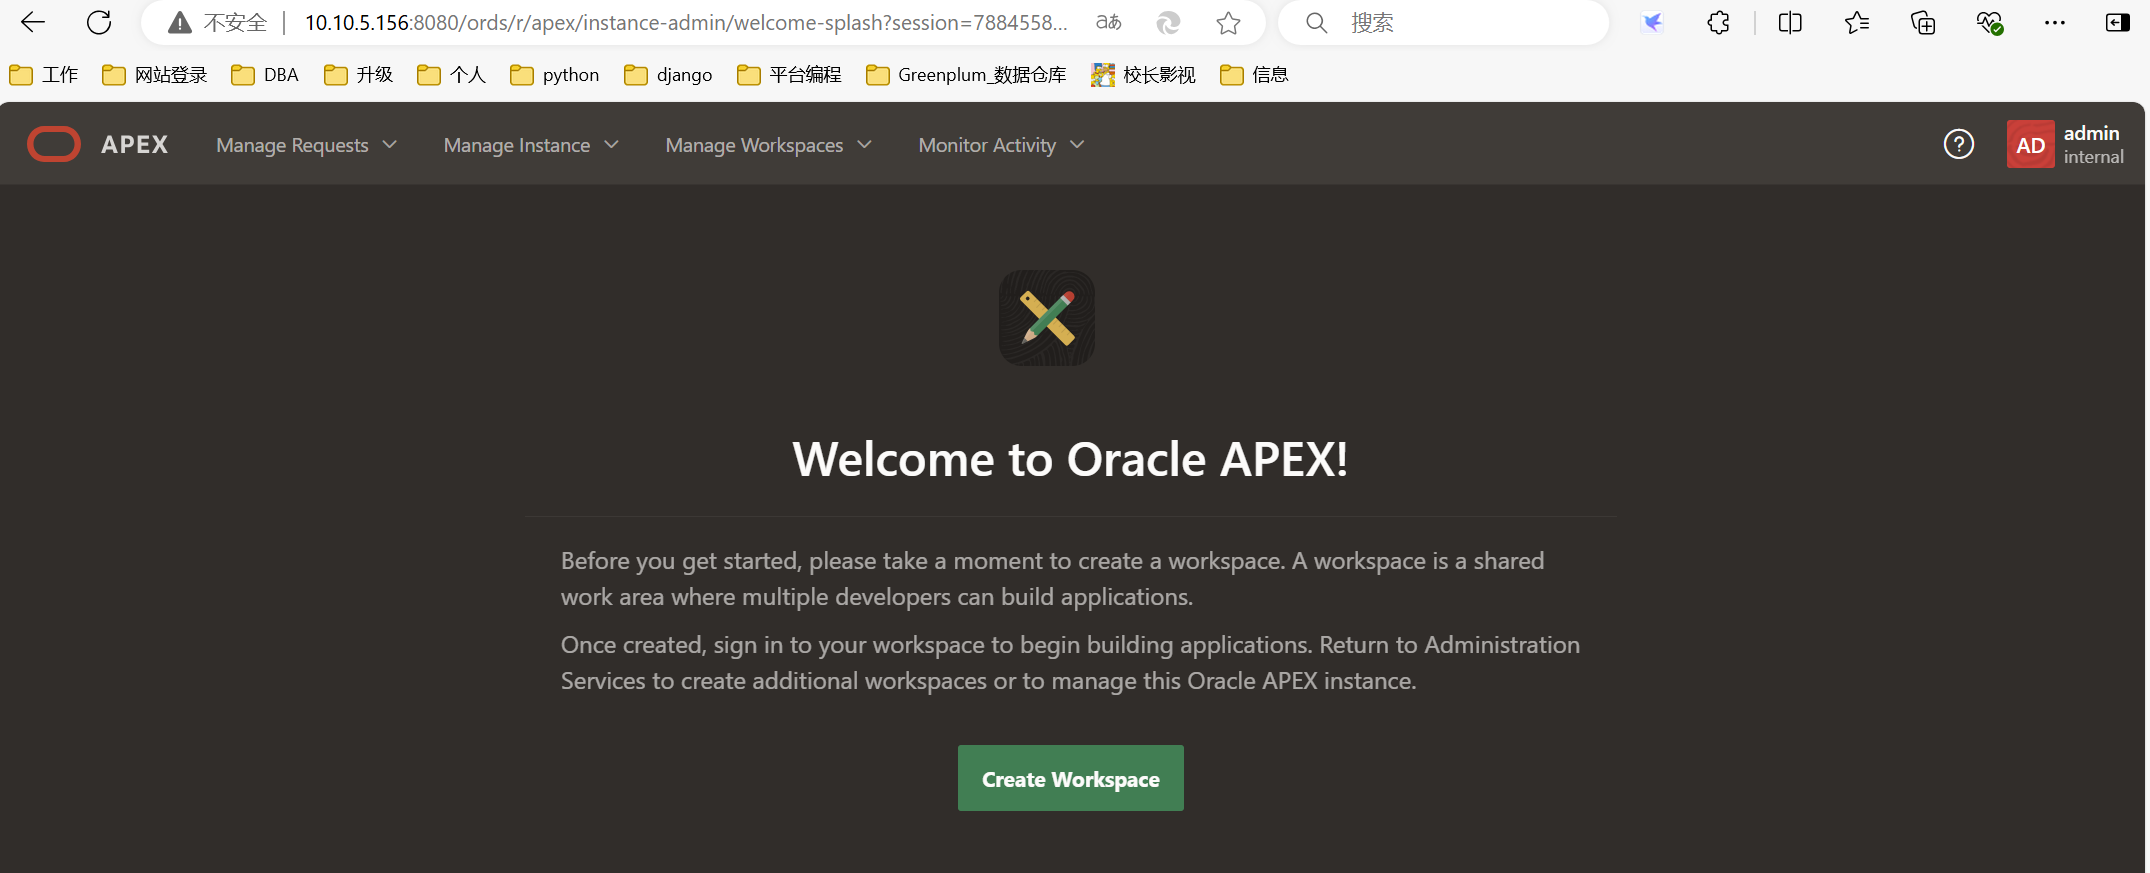Viewport: 2150px width, 873px height.
Task: Expand the Manage Instance menu
Action: (x=531, y=145)
